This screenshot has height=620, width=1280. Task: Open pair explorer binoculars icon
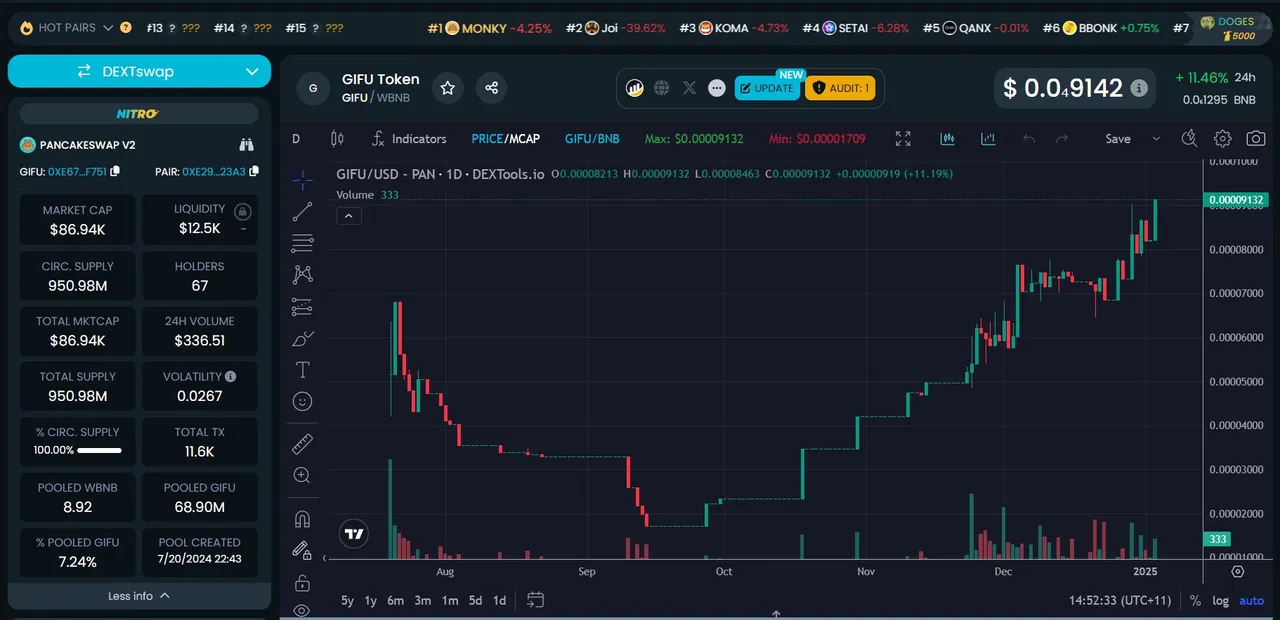click(247, 145)
